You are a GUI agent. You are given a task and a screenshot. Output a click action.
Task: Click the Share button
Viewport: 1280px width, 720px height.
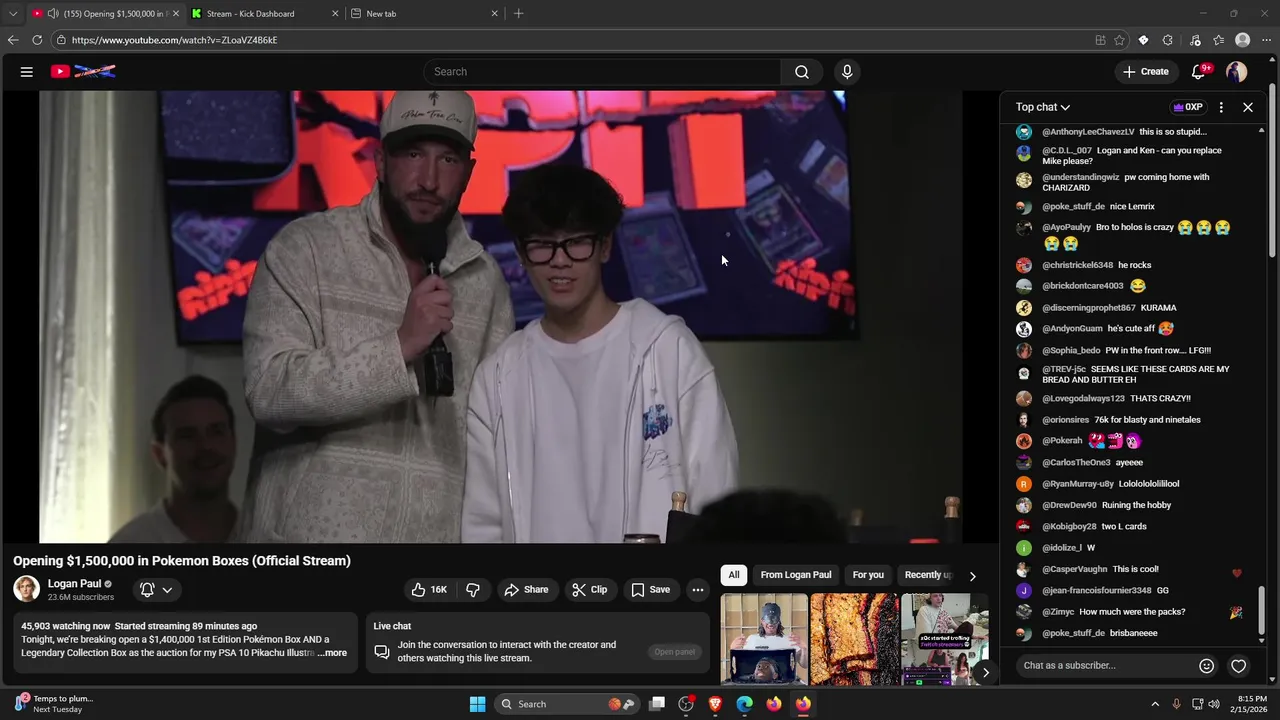tap(526, 590)
